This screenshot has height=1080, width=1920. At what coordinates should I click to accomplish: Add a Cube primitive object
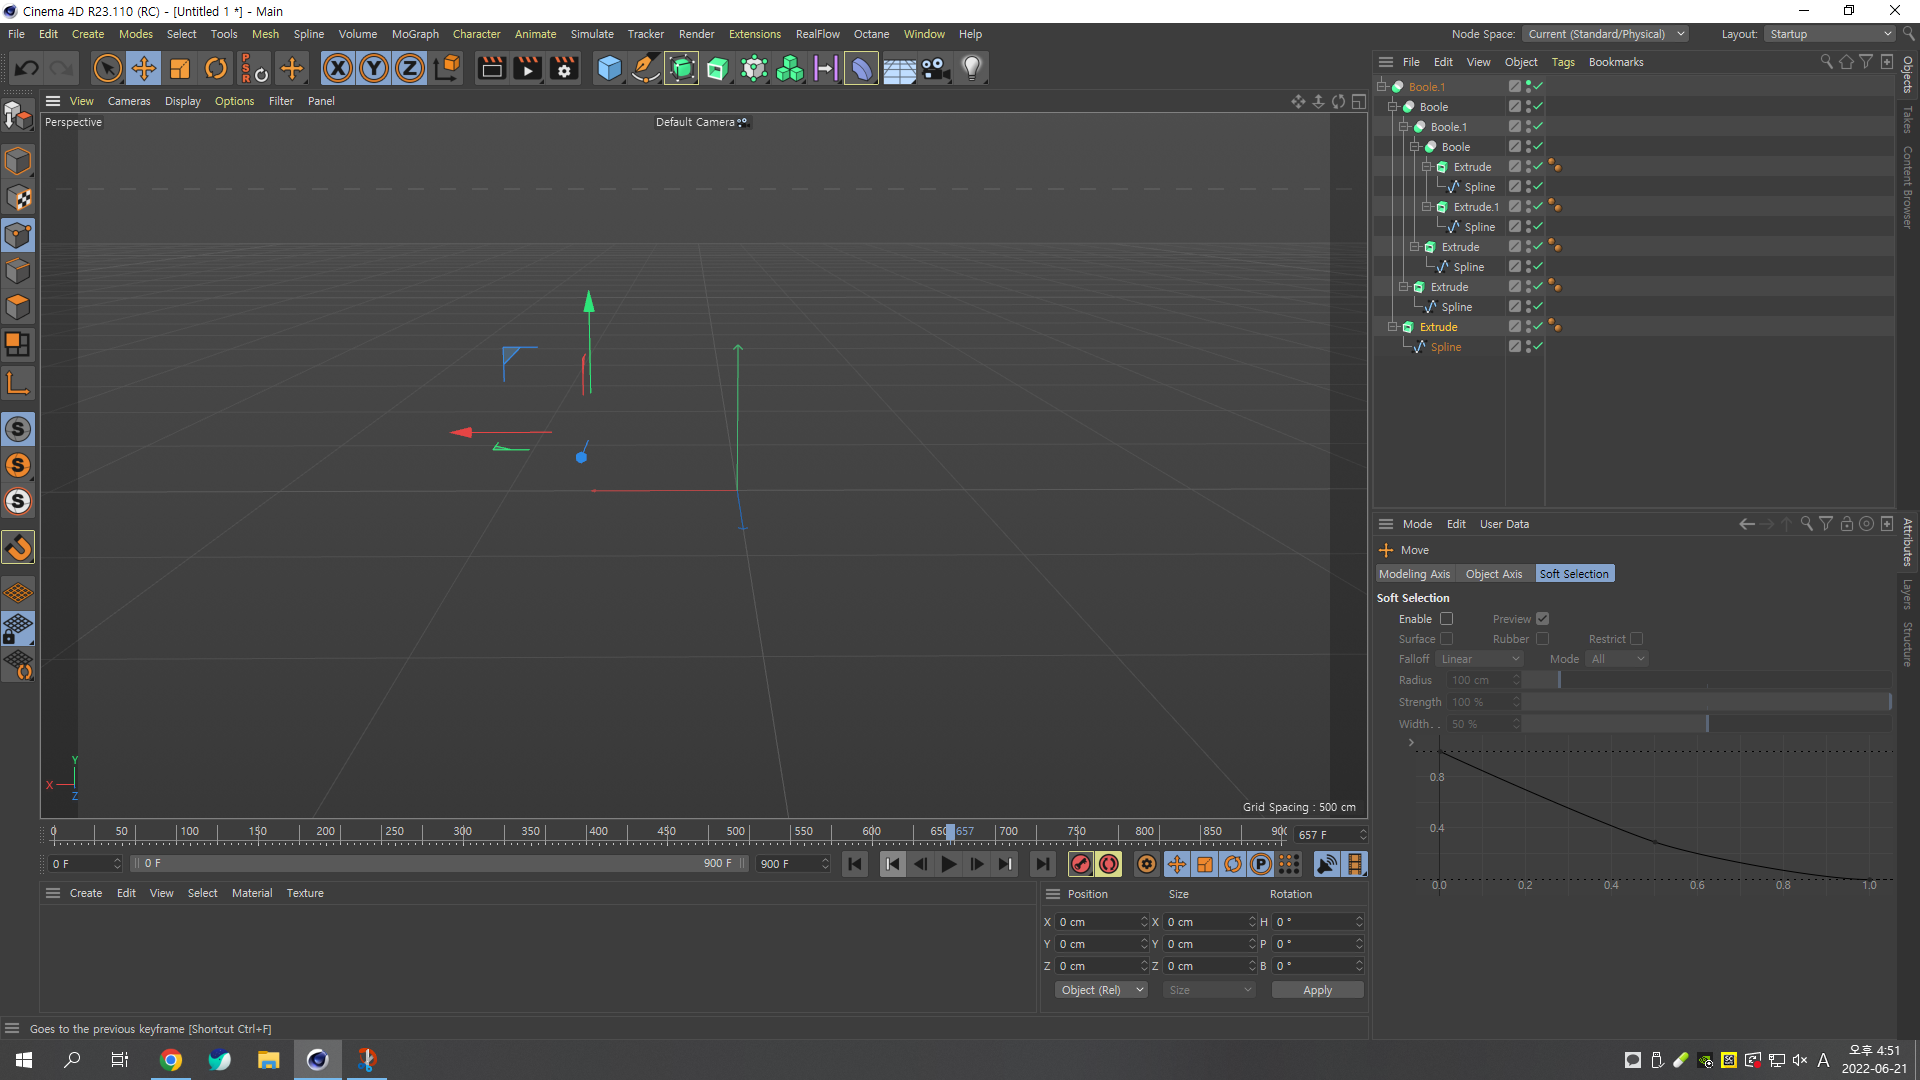[x=609, y=68]
